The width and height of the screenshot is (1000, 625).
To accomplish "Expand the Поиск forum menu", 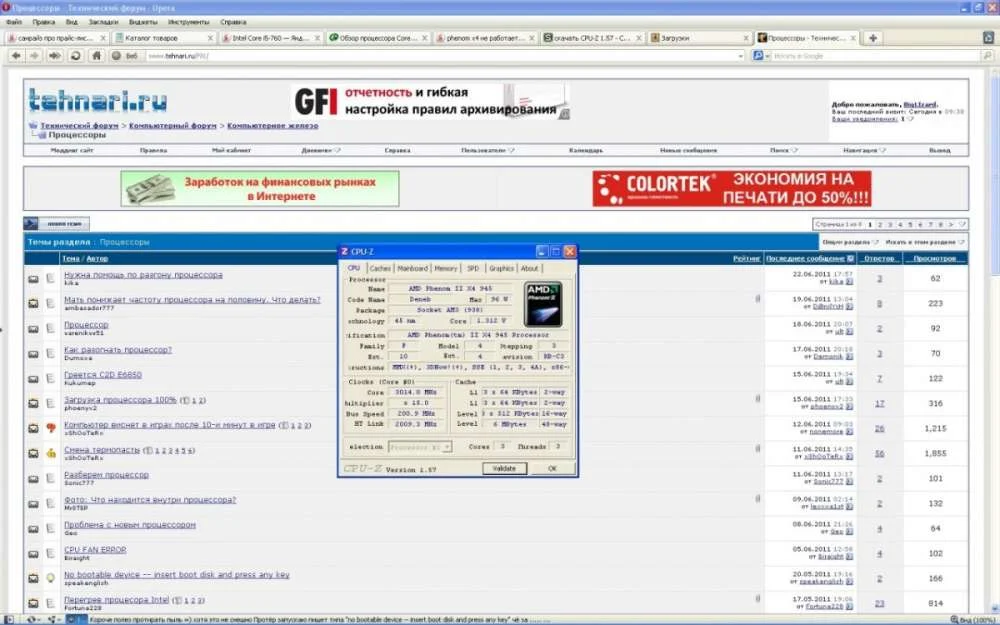I will point(783,151).
